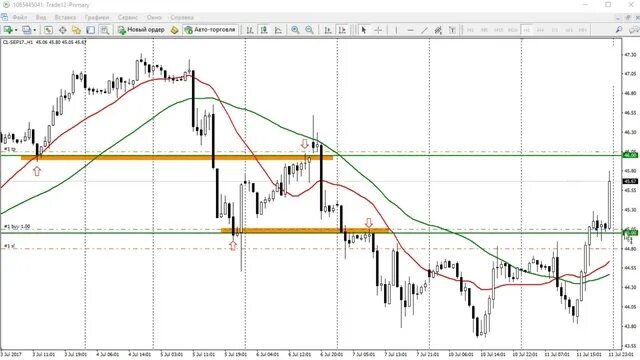Click the black current price tag 45.57

click(631, 181)
